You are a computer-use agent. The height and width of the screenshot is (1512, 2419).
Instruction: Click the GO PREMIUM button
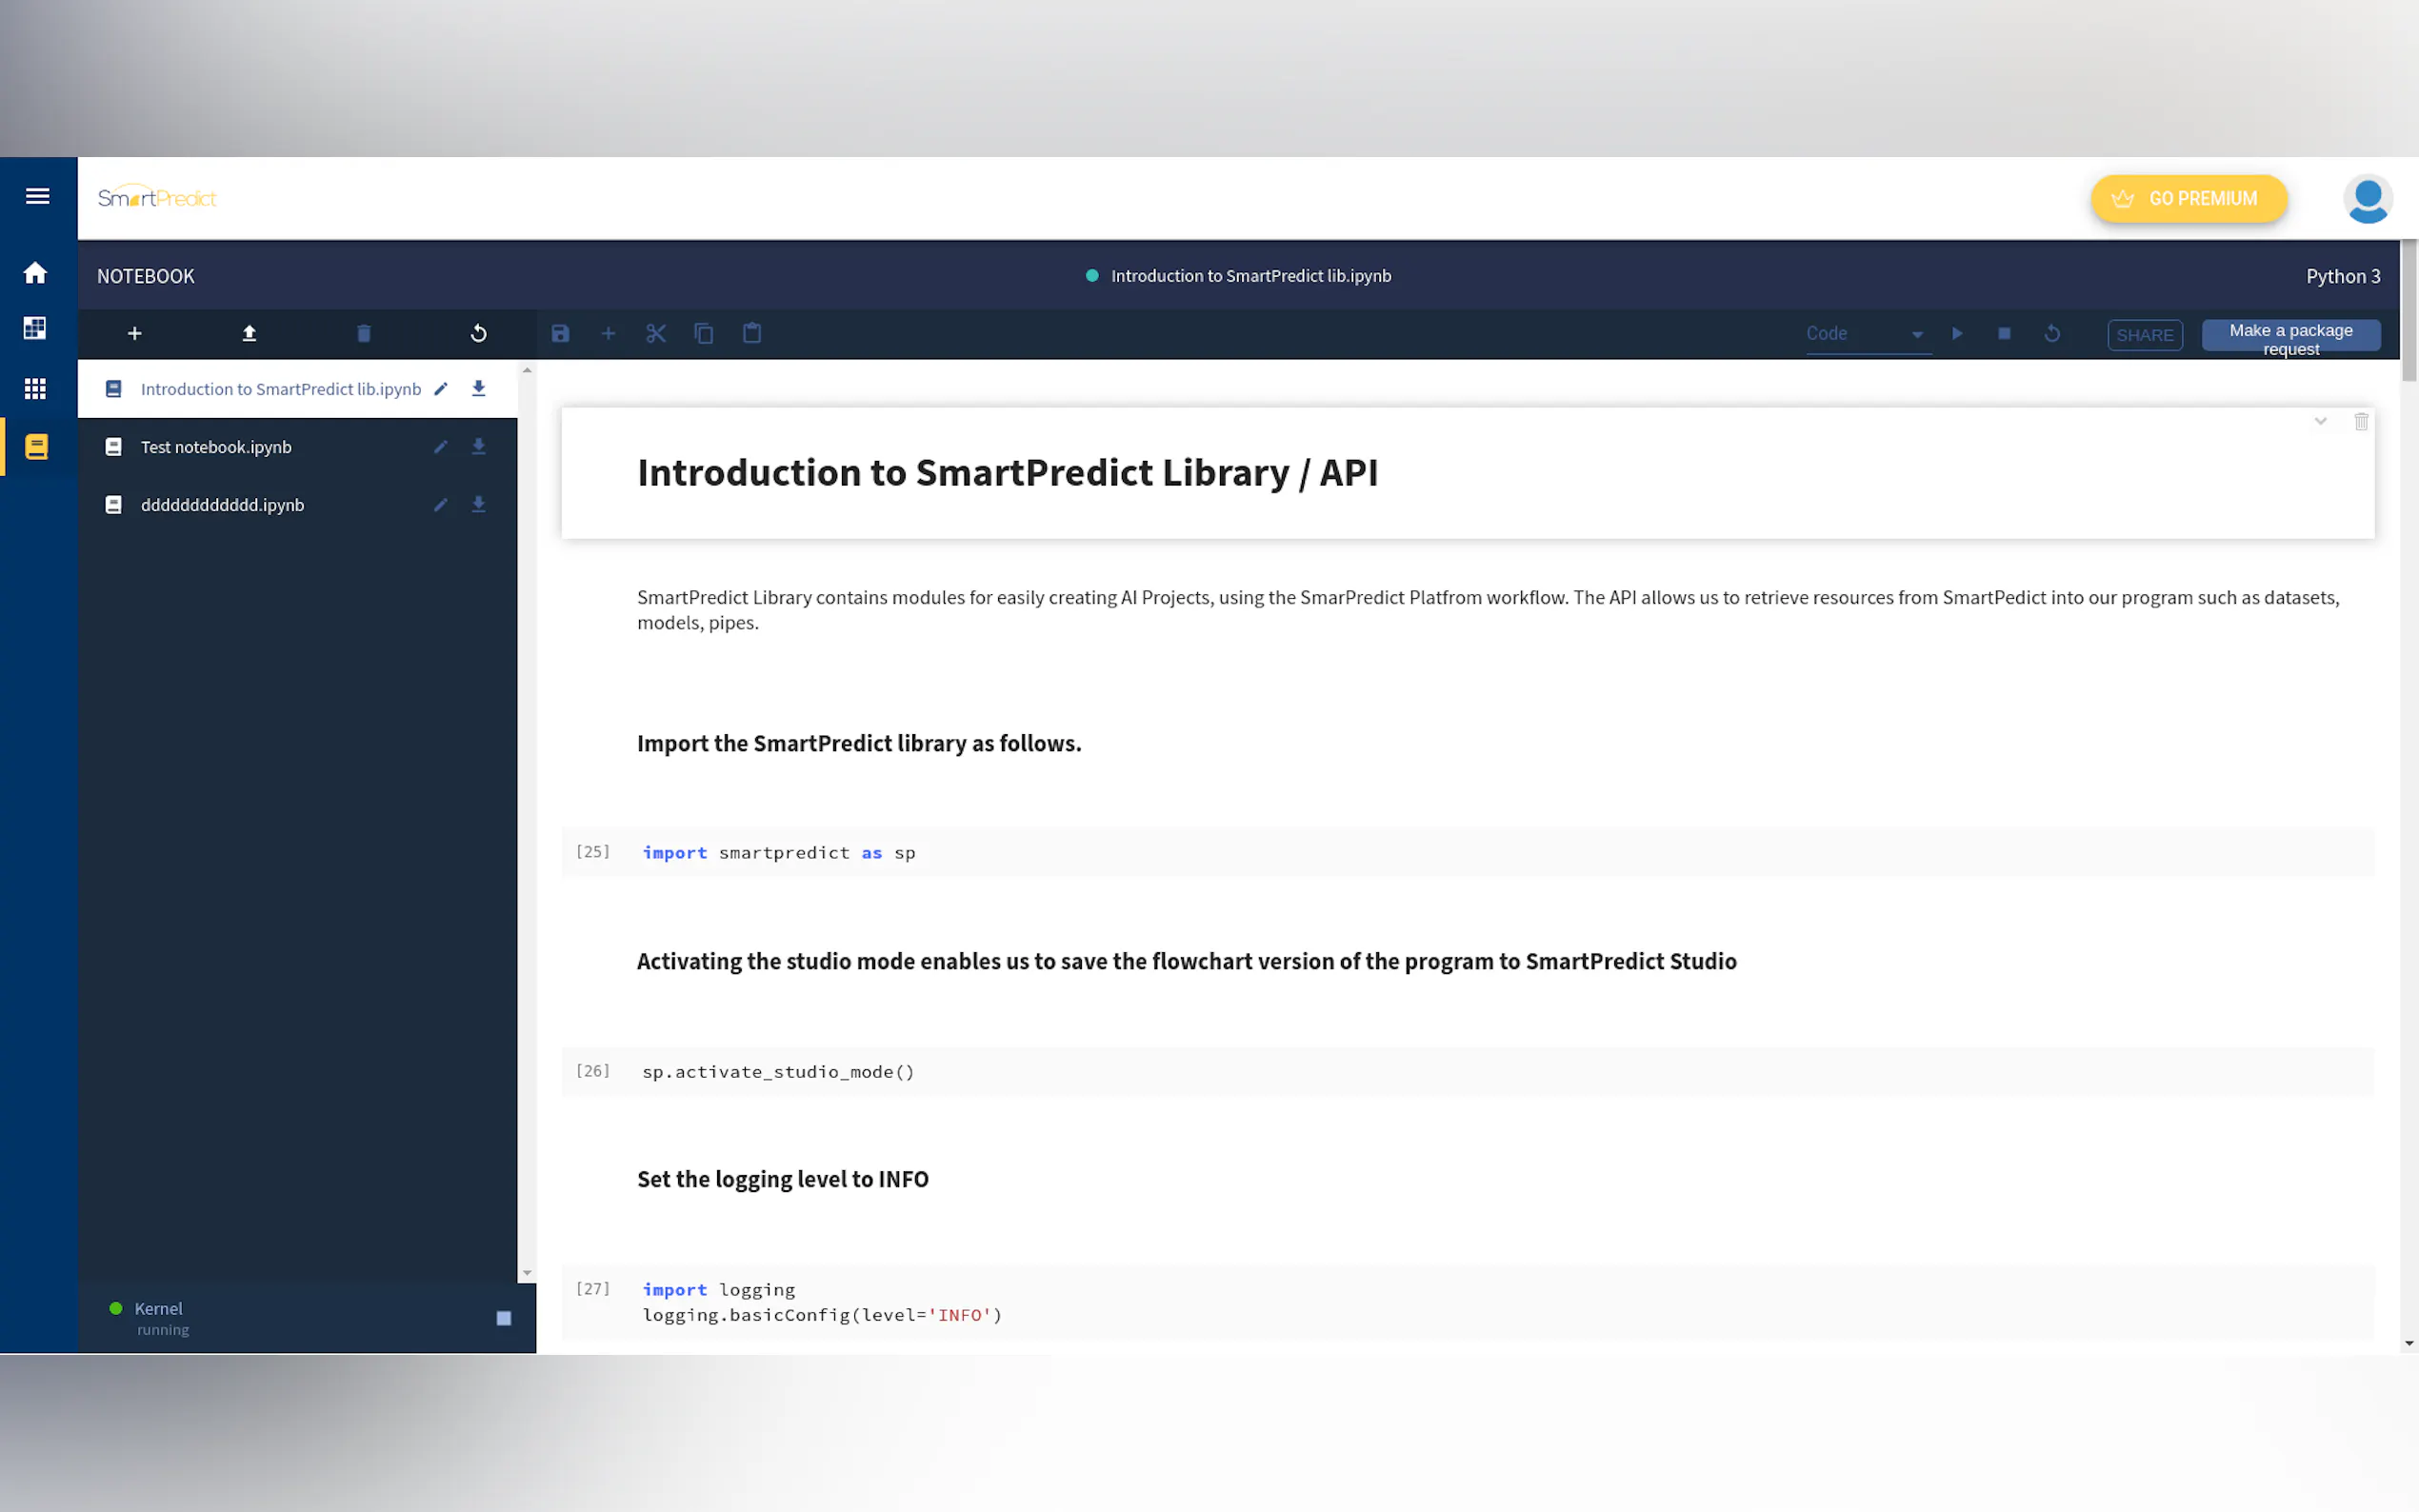pyautogui.click(x=2187, y=199)
